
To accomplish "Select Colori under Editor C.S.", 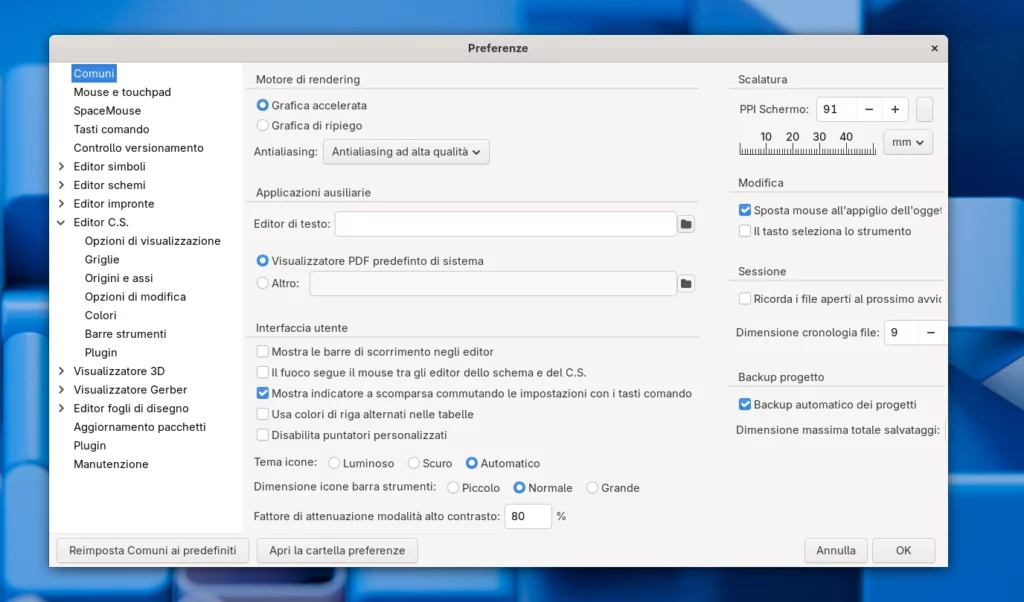I will click(x=100, y=315).
